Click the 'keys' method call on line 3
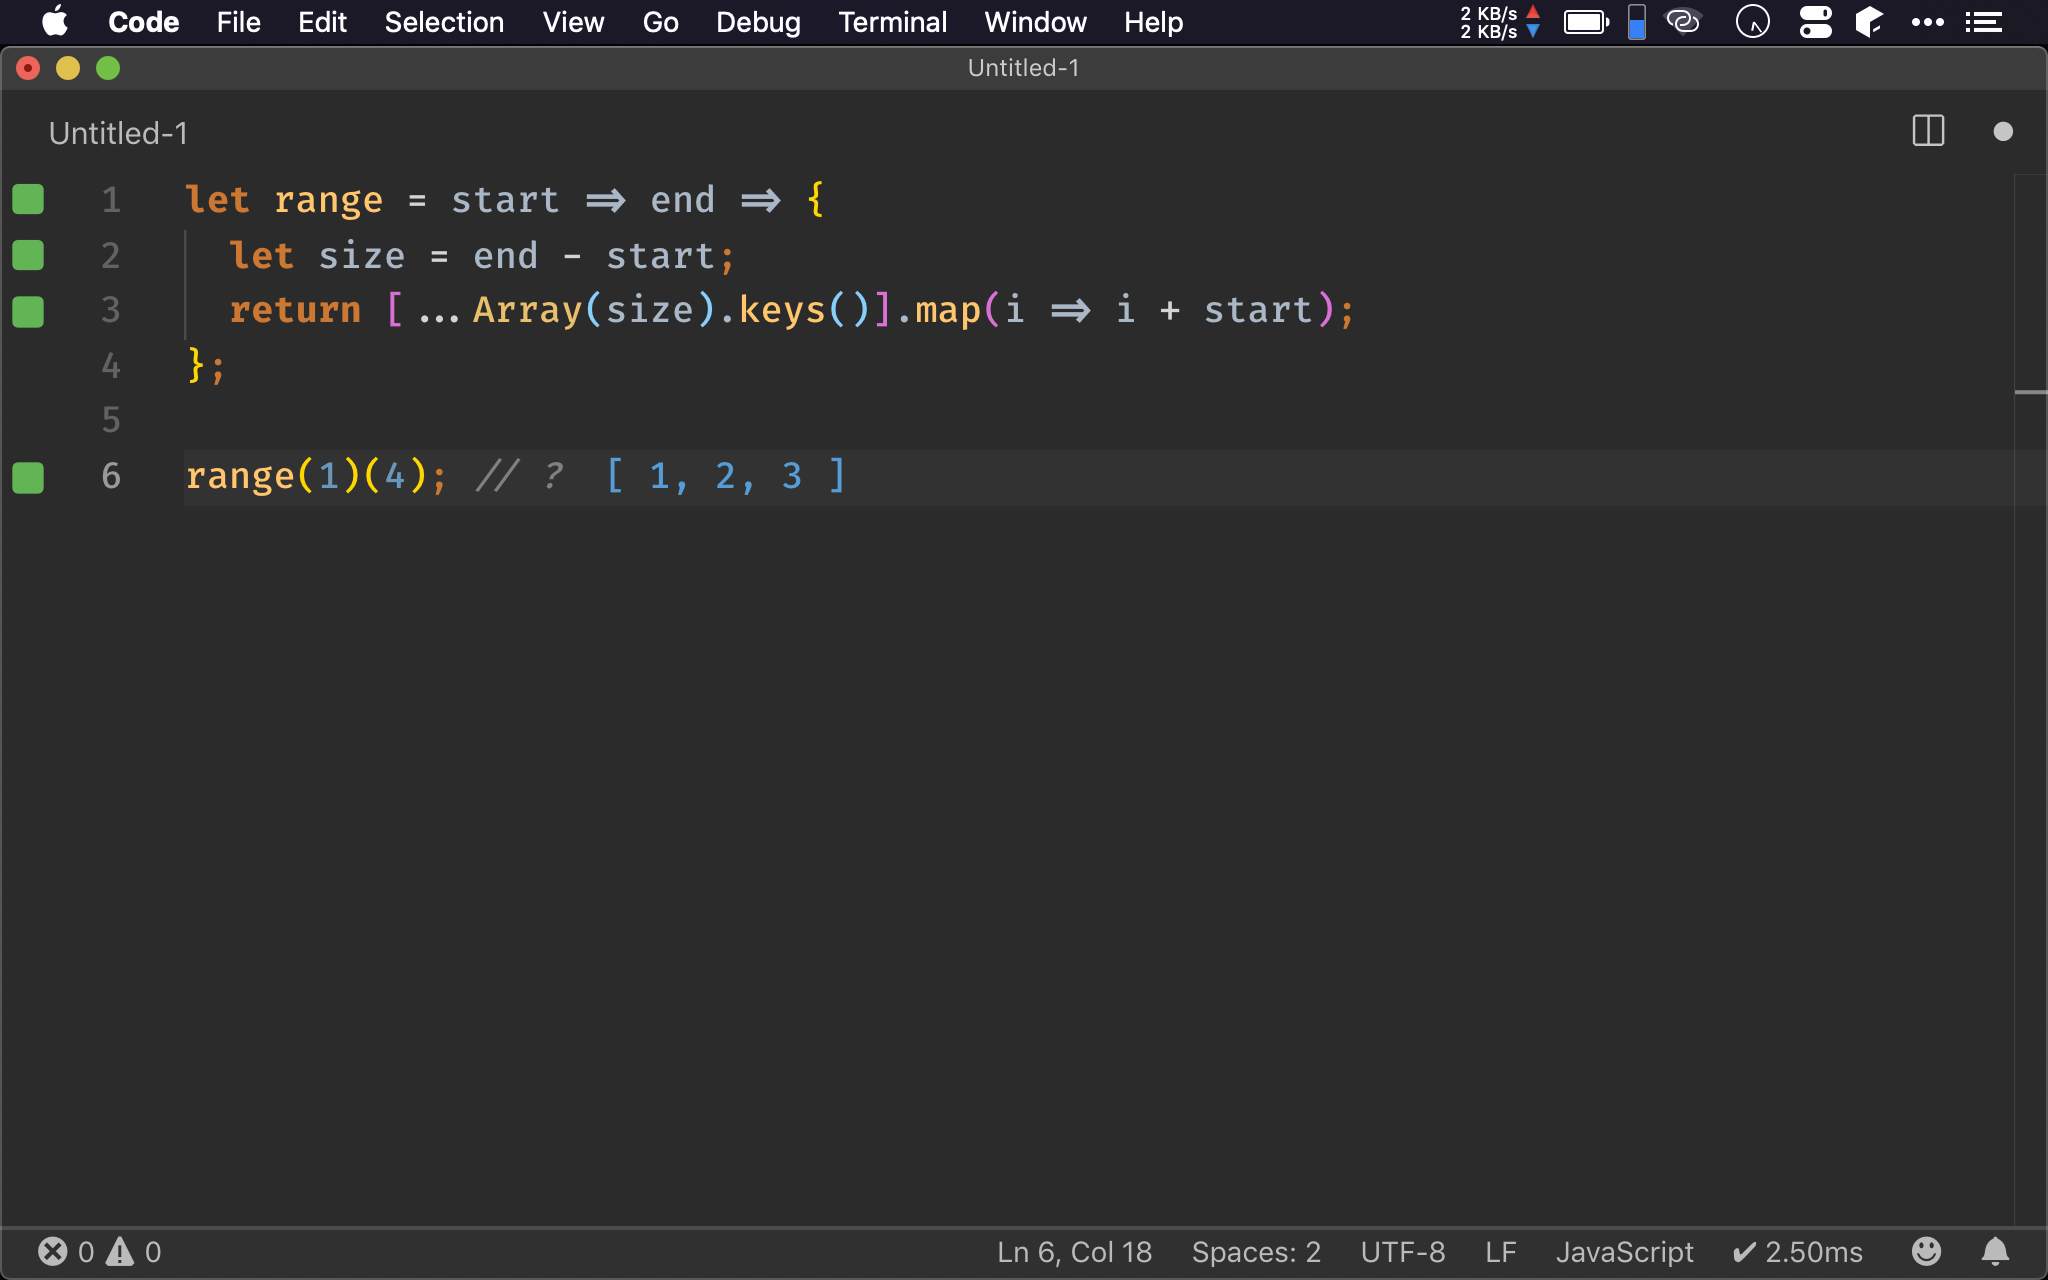This screenshot has width=2048, height=1280. tap(782, 310)
